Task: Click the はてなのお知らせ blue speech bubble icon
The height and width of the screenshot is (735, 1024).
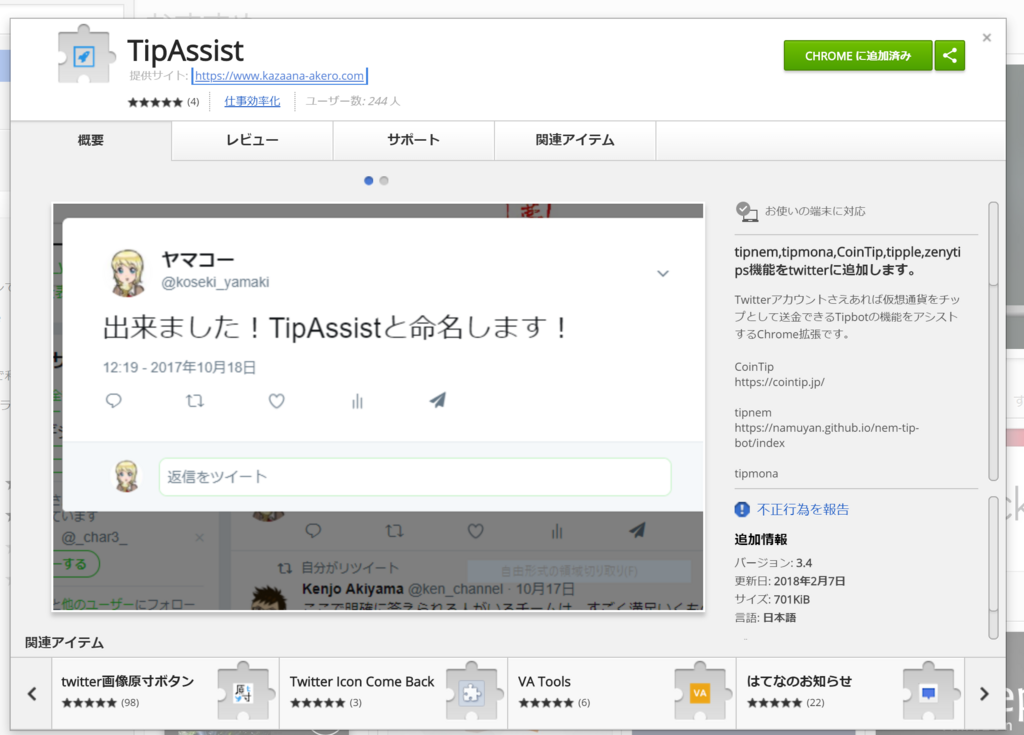Action: point(930,692)
